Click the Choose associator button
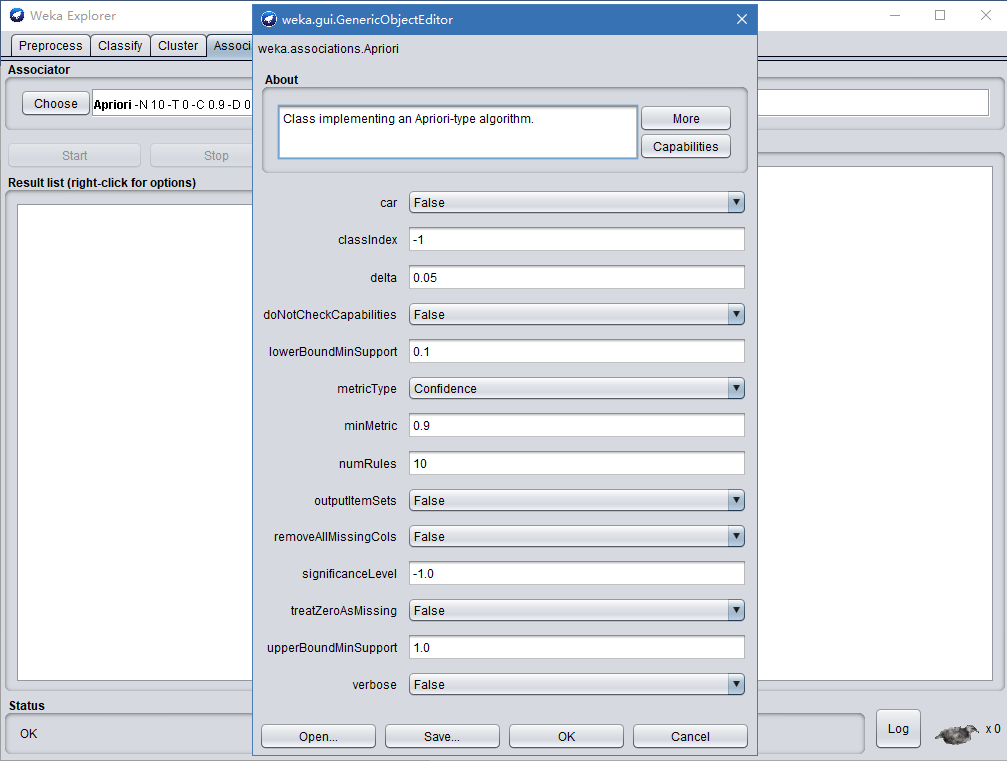The height and width of the screenshot is (761, 1007). click(56, 104)
